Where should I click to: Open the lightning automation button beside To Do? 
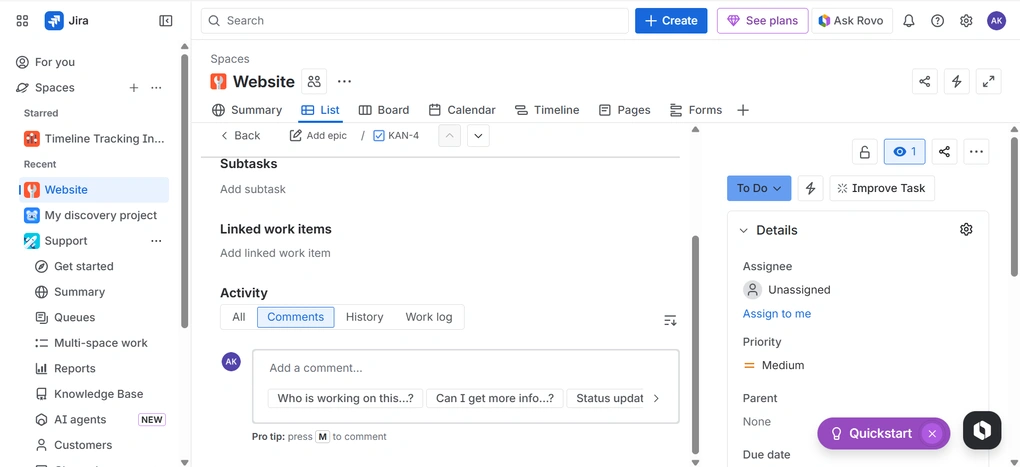point(811,188)
